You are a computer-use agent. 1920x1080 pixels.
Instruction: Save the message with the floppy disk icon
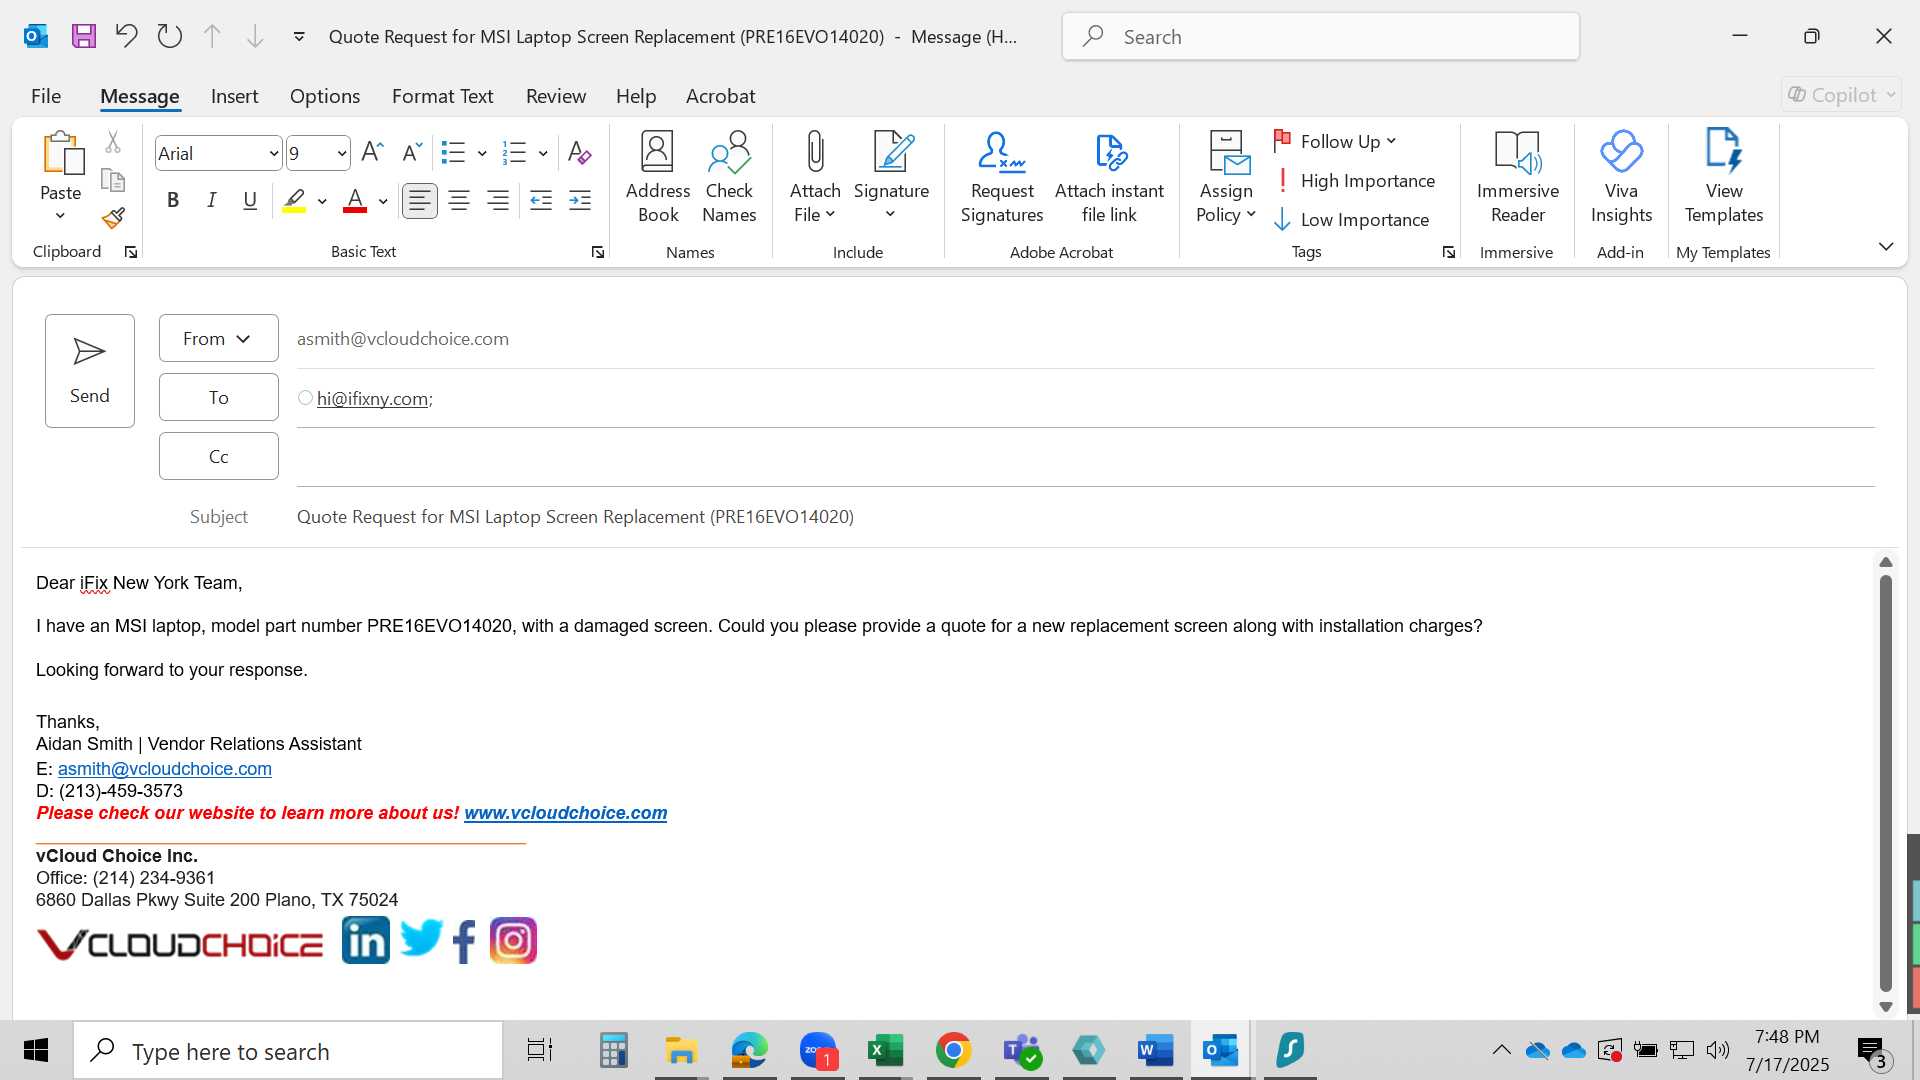(x=84, y=37)
